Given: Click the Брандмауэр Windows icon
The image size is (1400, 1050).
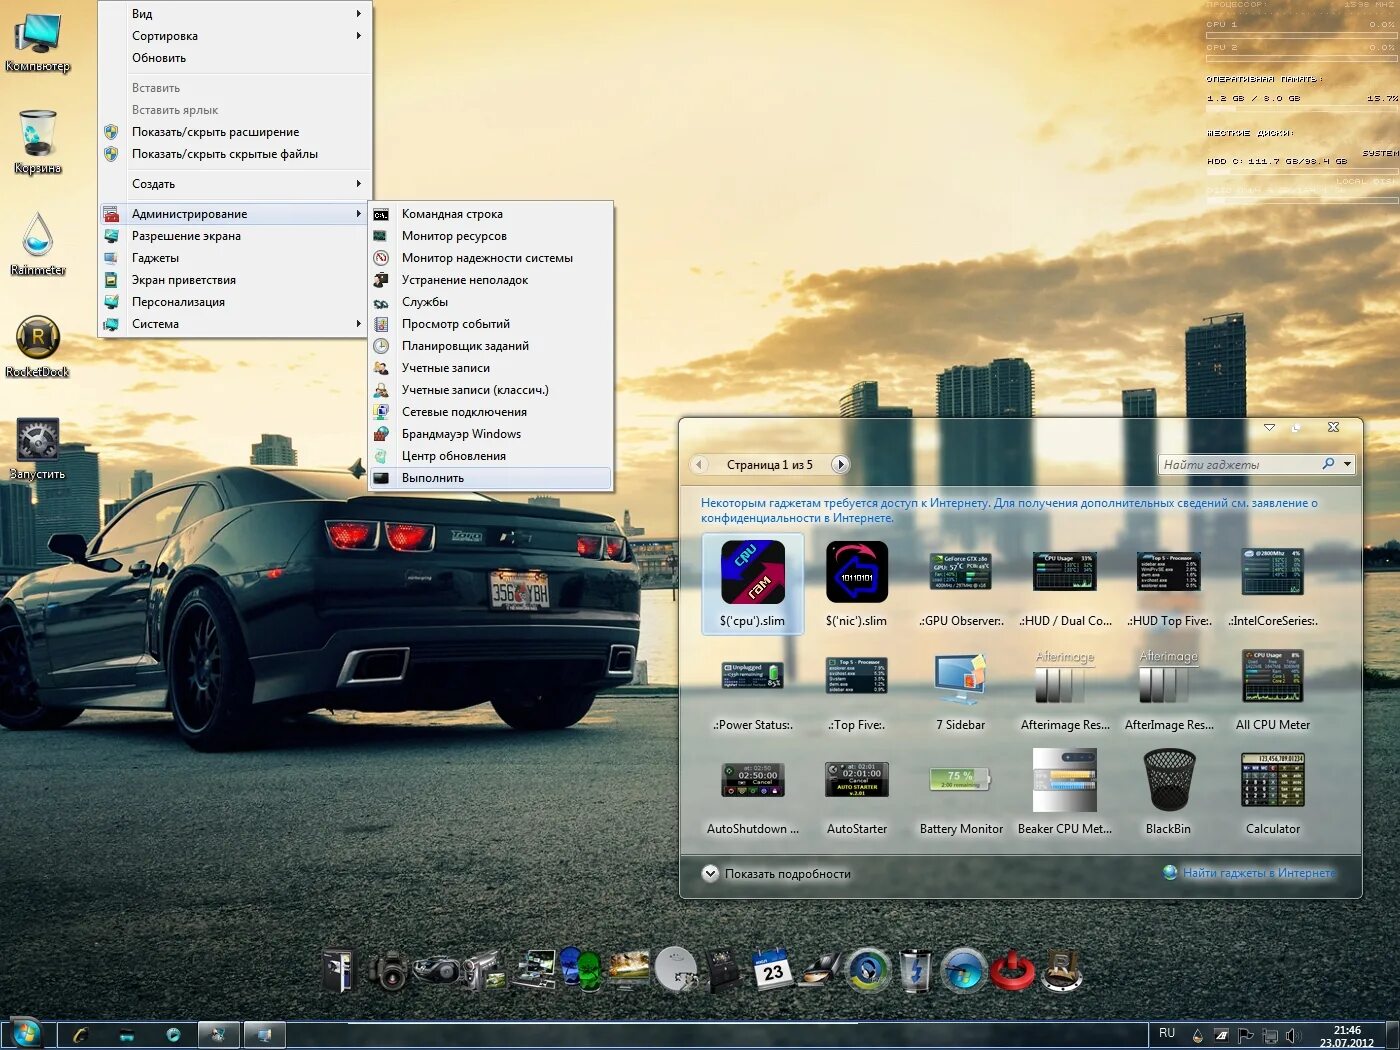Looking at the screenshot, I should (x=381, y=434).
